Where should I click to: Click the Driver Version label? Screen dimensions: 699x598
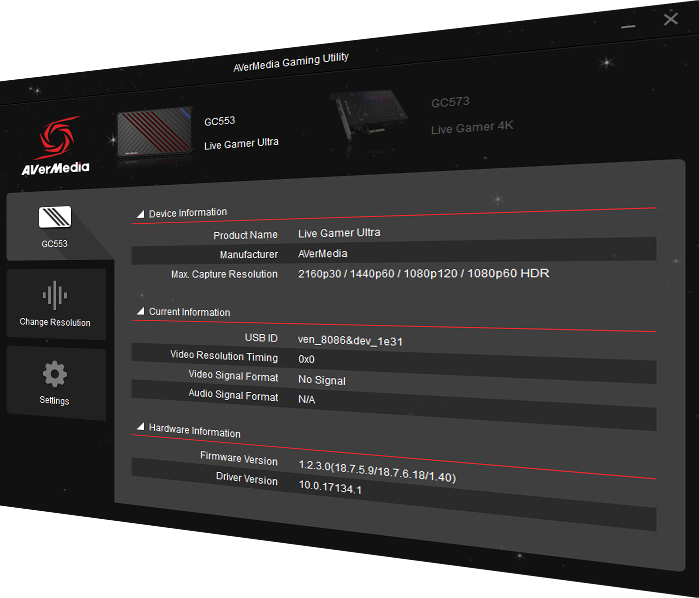pyautogui.click(x=247, y=478)
